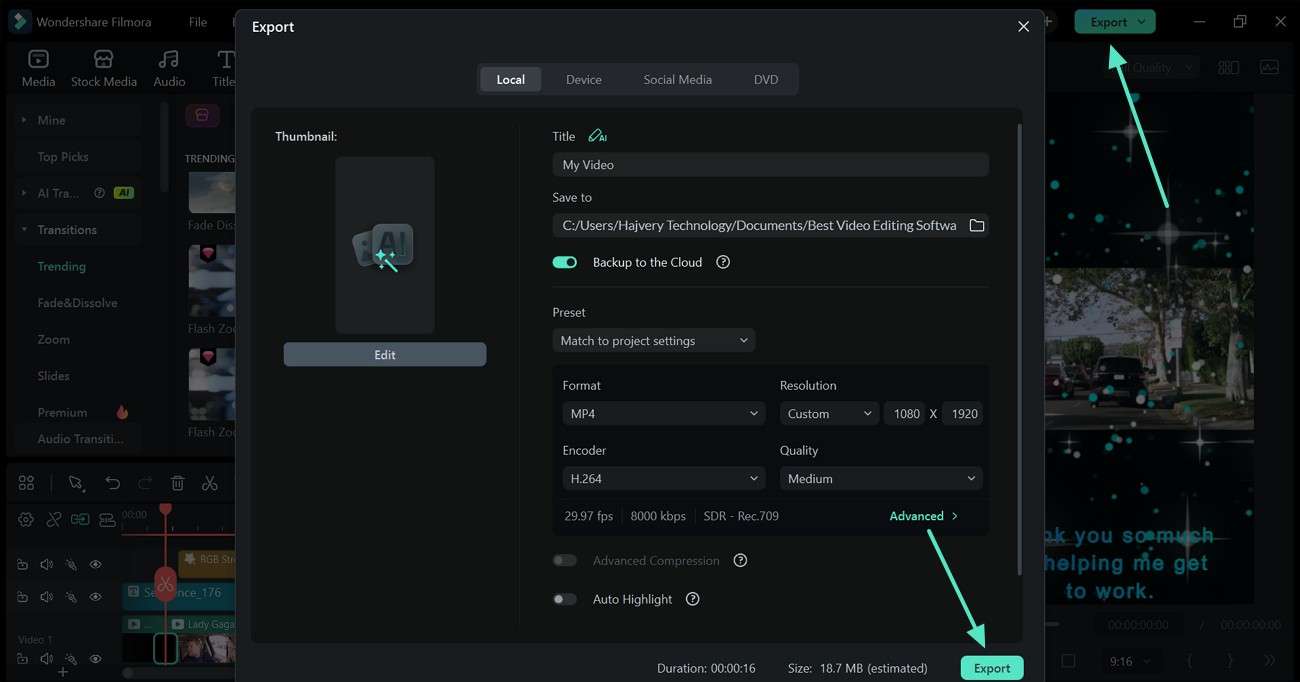Turn off Backup to the Cloud switch
Screen dimensions: 1300x682
tap(565, 262)
